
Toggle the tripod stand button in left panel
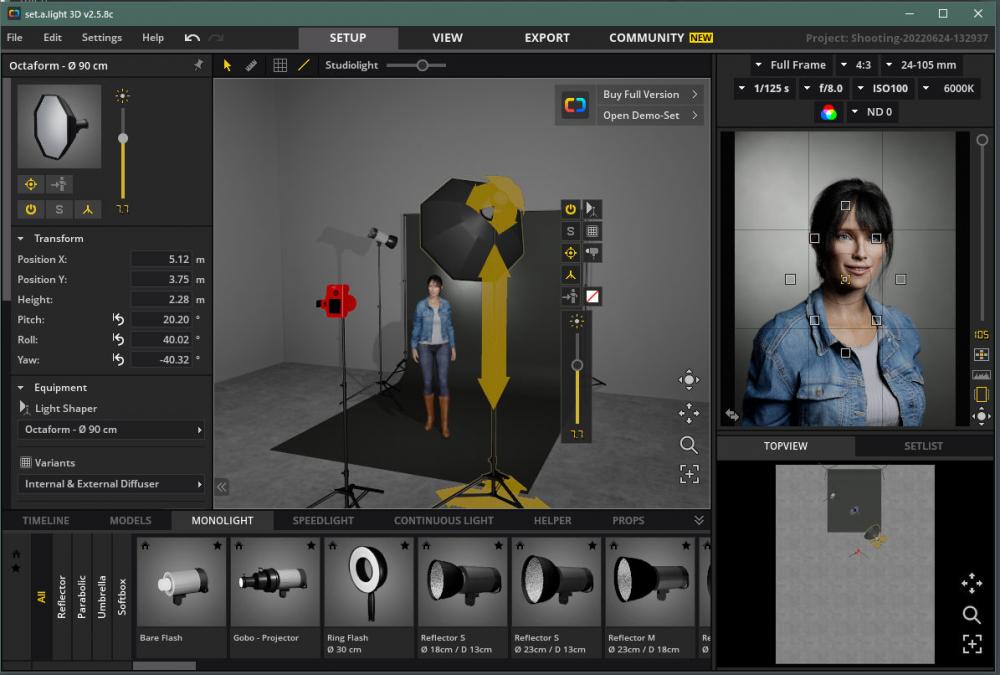[88, 209]
